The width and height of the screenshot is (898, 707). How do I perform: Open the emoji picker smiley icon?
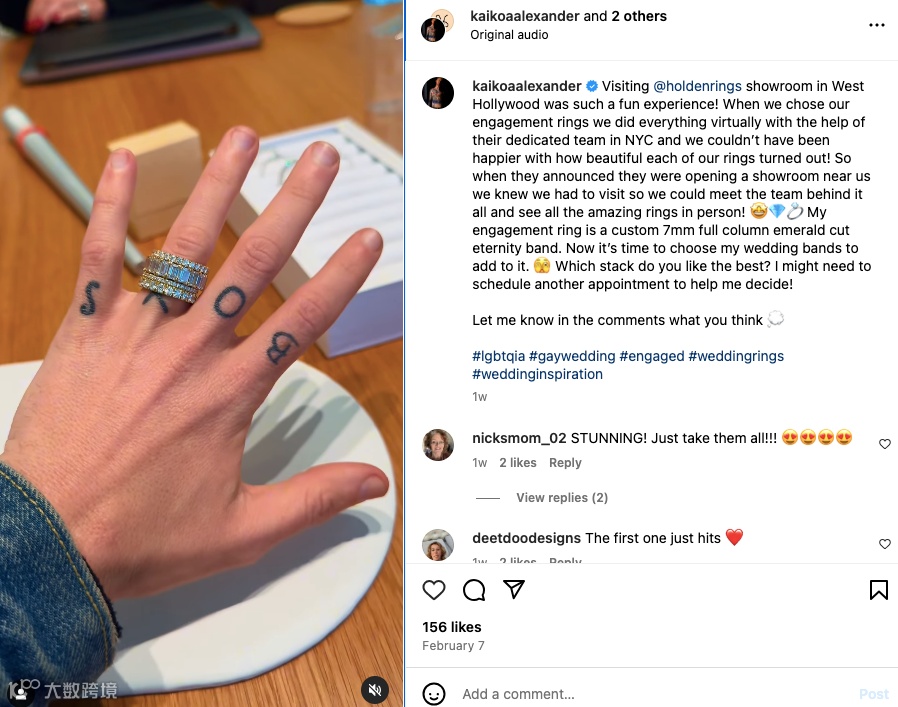[434, 694]
